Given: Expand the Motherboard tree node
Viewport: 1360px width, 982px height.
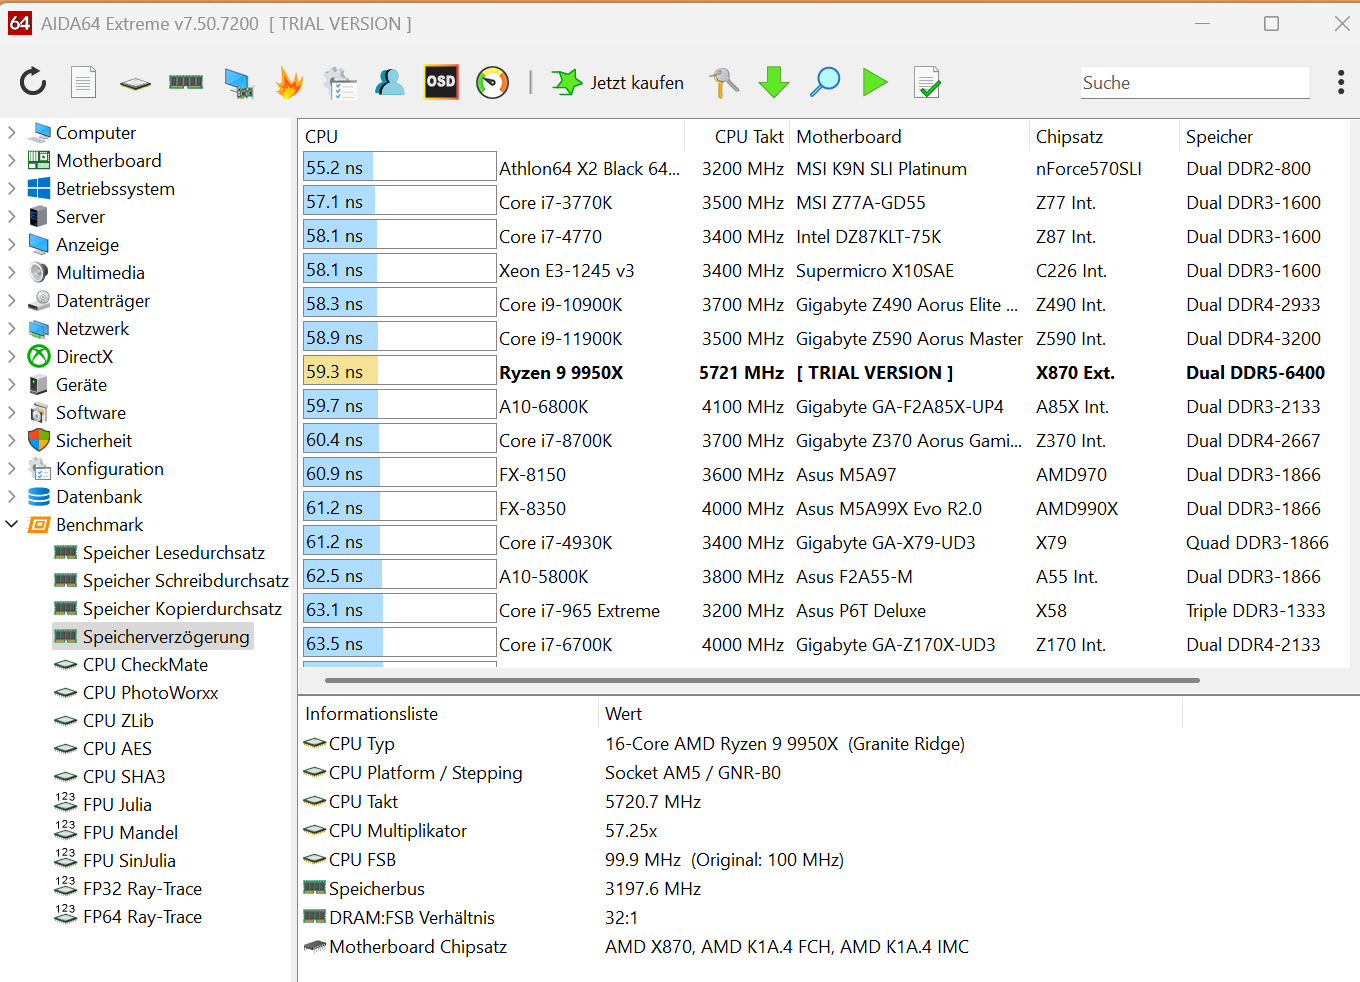Looking at the screenshot, I should pyautogui.click(x=12, y=160).
